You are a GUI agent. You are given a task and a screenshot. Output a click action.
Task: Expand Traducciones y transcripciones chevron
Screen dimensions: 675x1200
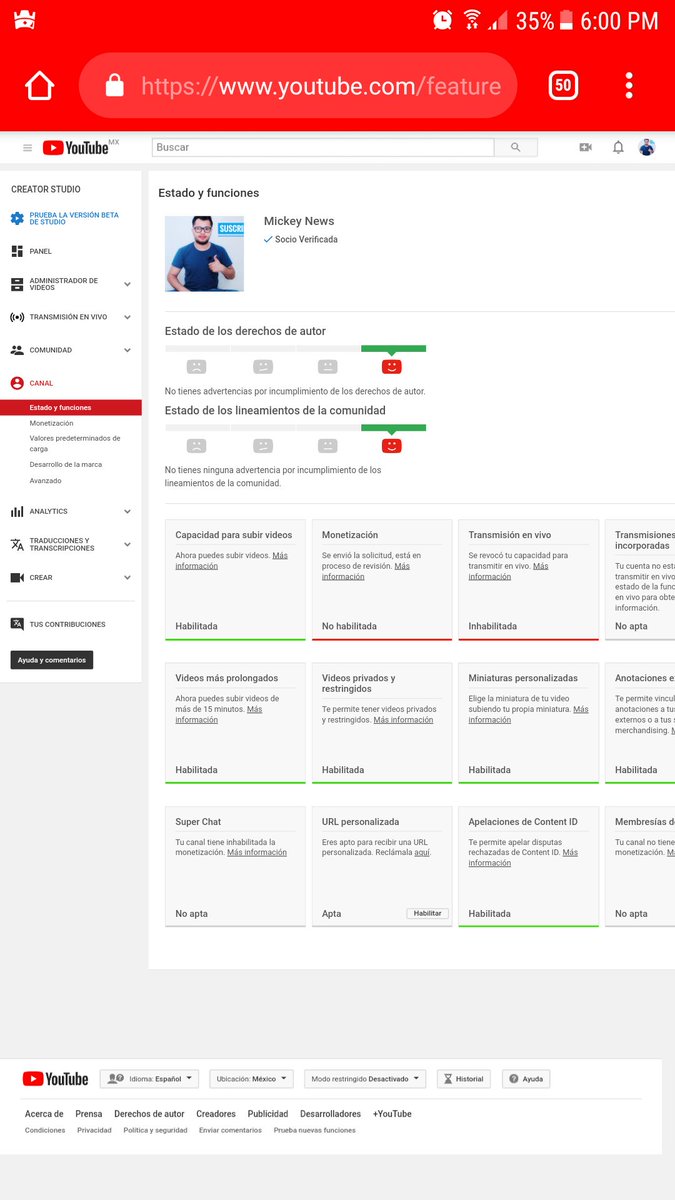[x=127, y=544]
